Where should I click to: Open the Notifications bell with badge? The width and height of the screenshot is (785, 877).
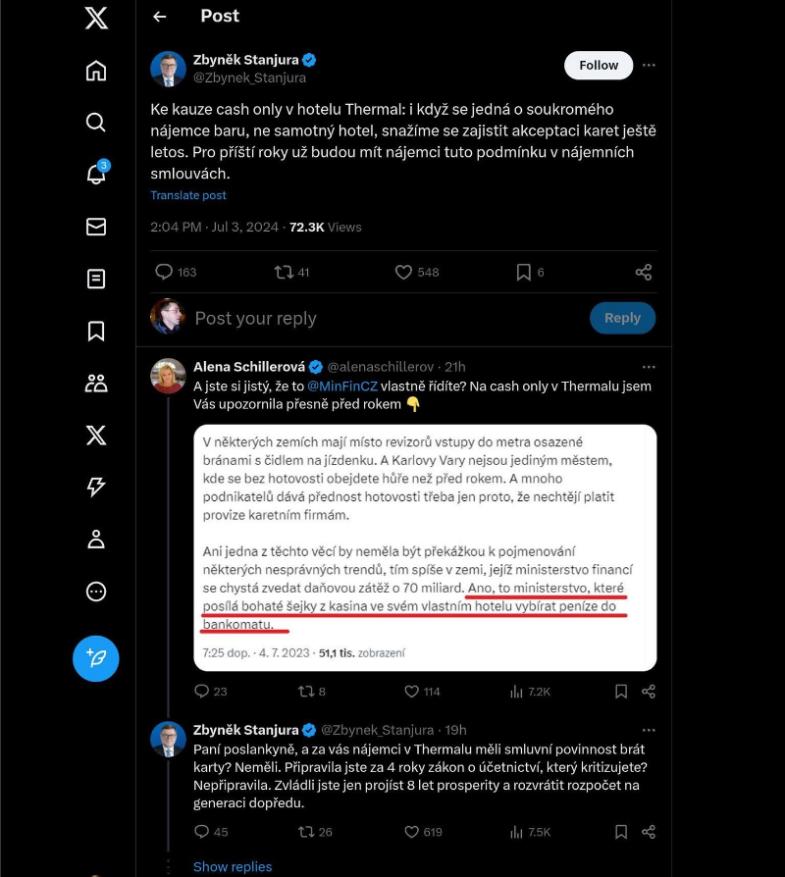[x=96, y=174]
